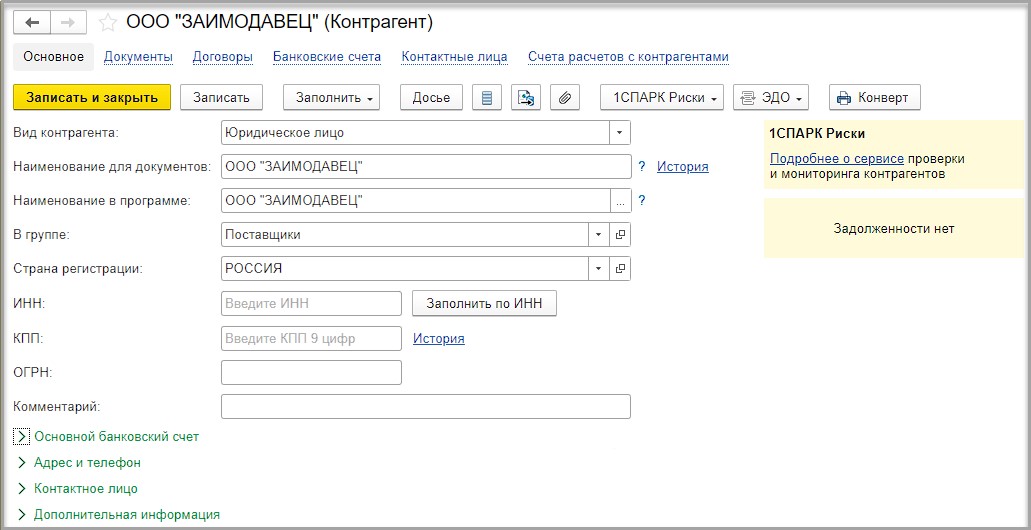Click the document exchange icon button
This screenshot has width=1031, height=530.
[x=525, y=98]
